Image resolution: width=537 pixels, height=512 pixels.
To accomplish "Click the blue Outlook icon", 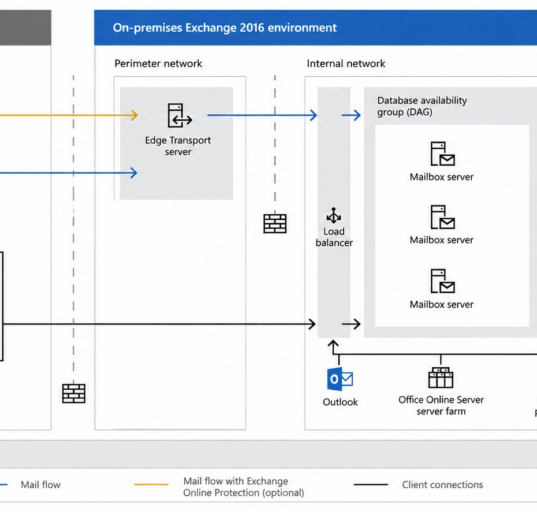I will pos(340,379).
